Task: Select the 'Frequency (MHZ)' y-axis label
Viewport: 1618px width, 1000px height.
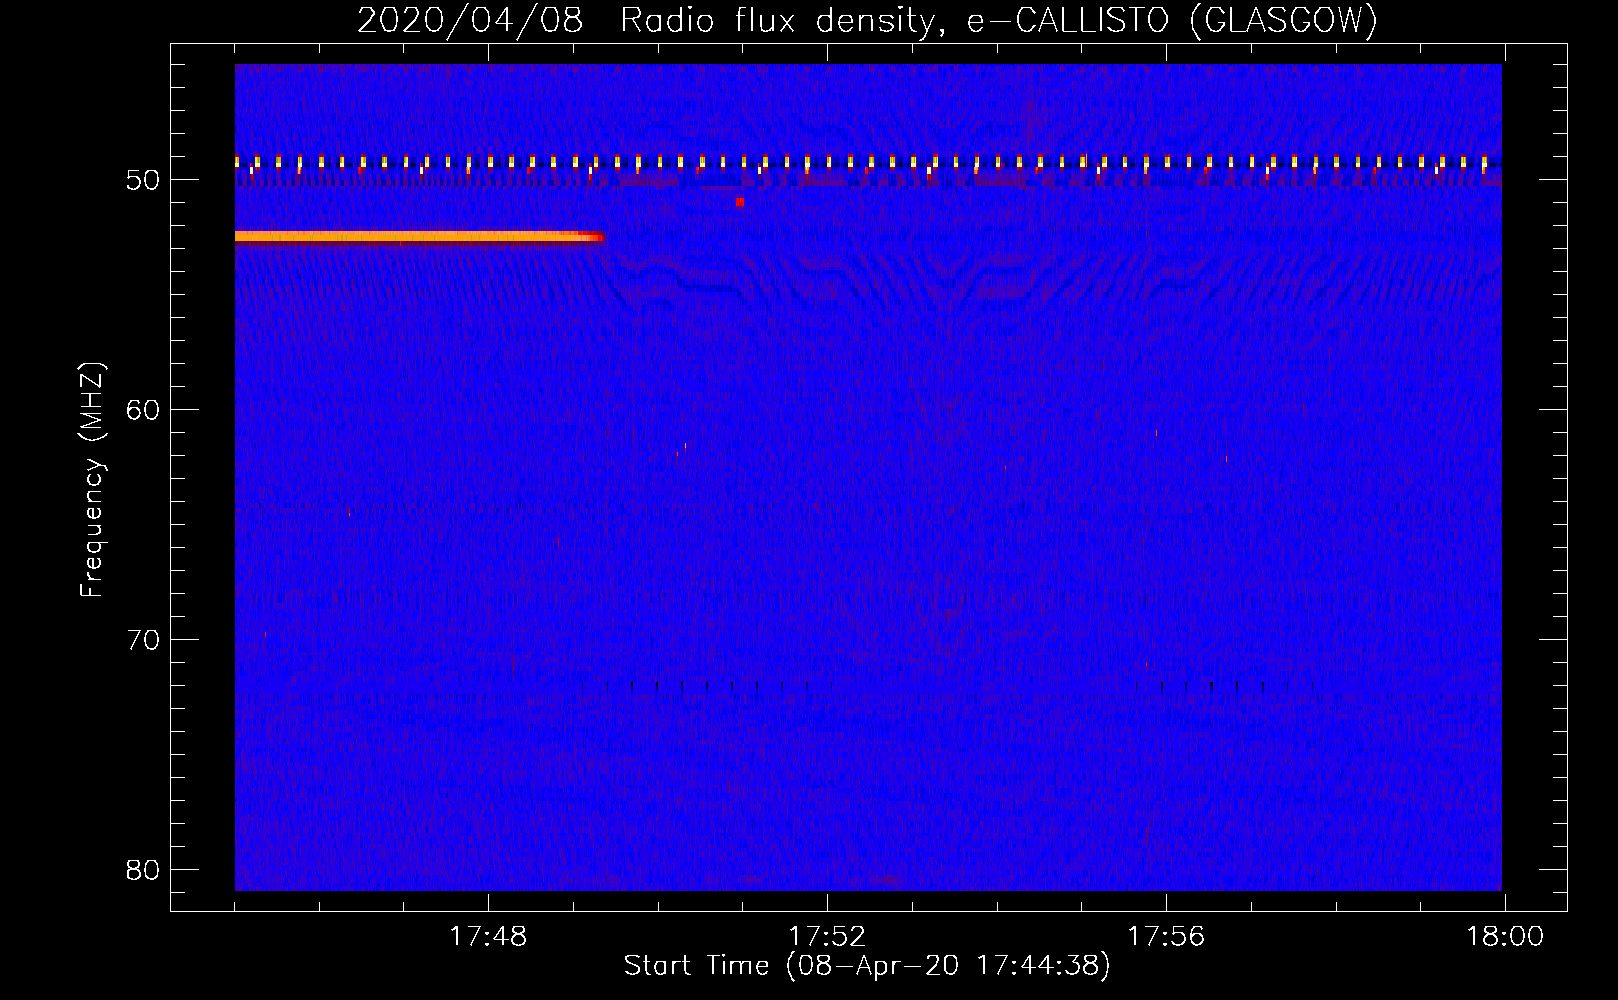Action: 91,480
